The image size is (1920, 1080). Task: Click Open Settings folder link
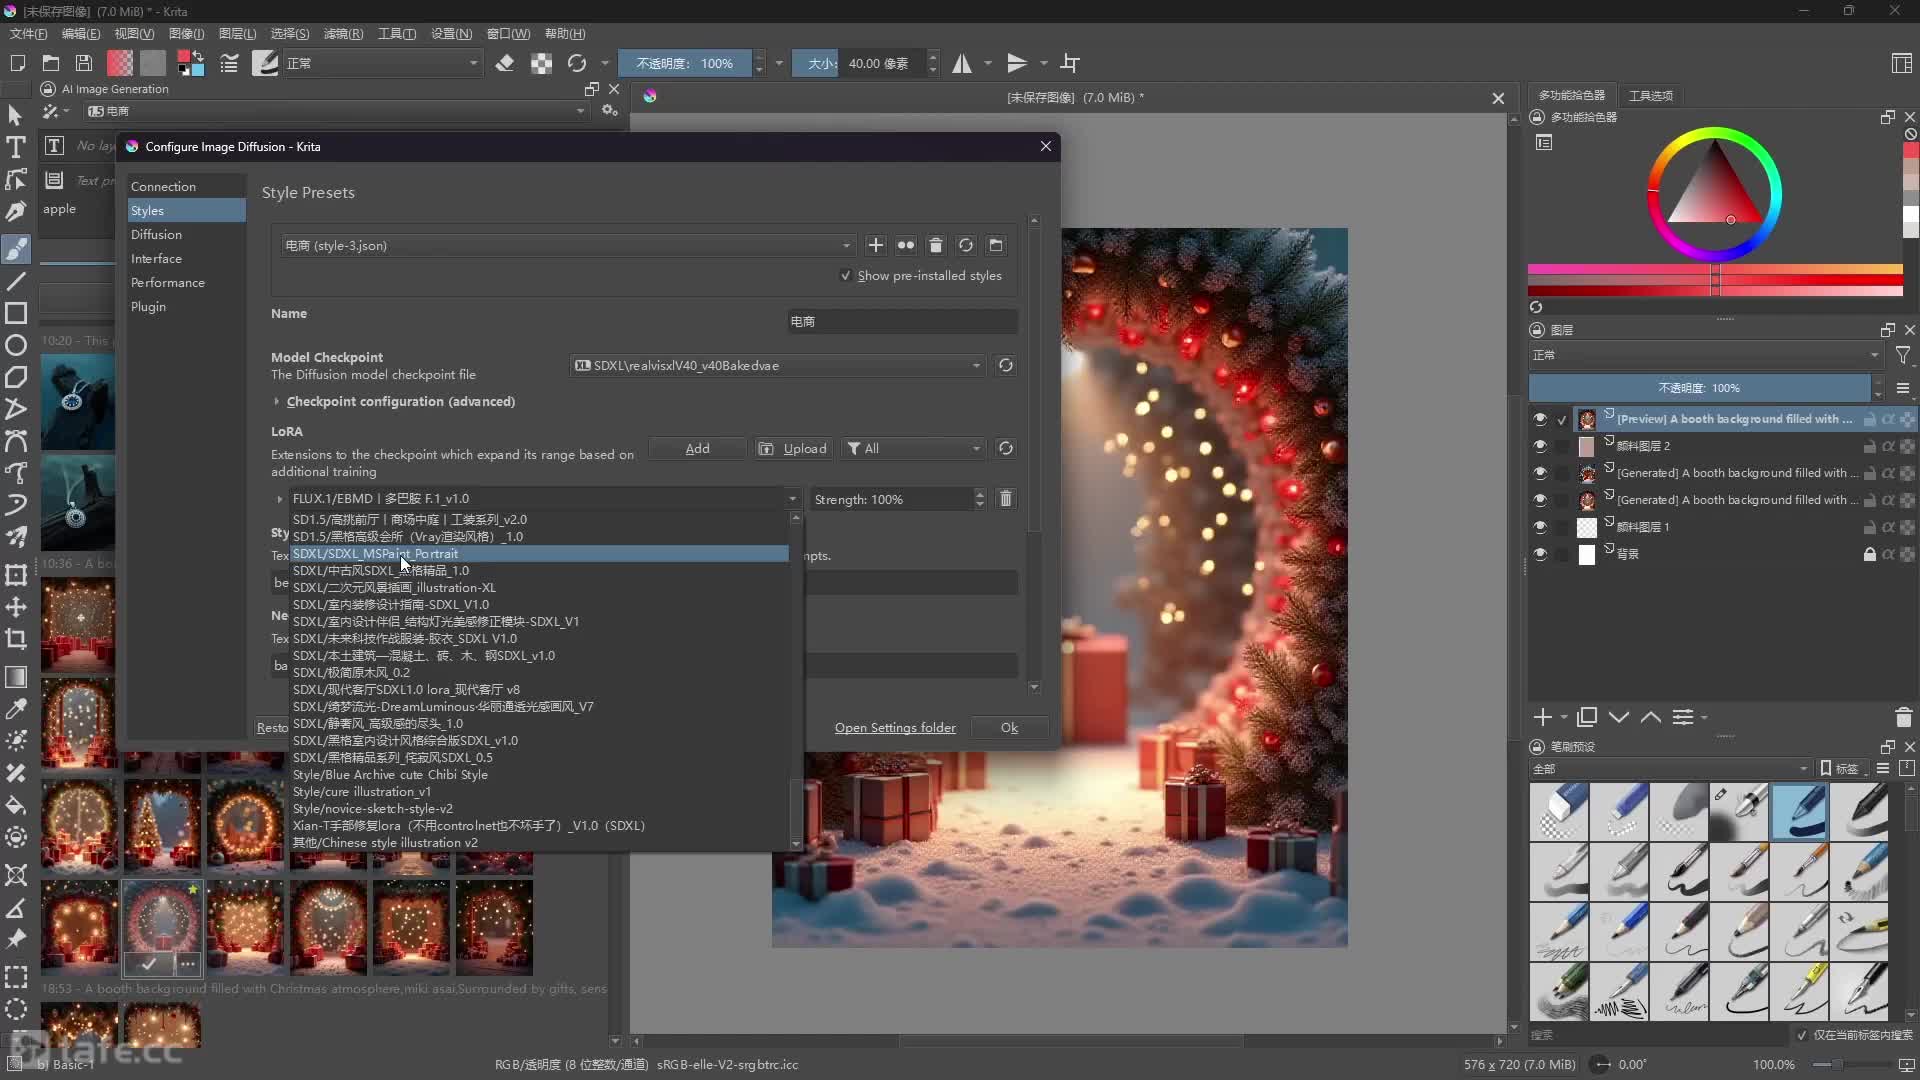[x=895, y=727]
